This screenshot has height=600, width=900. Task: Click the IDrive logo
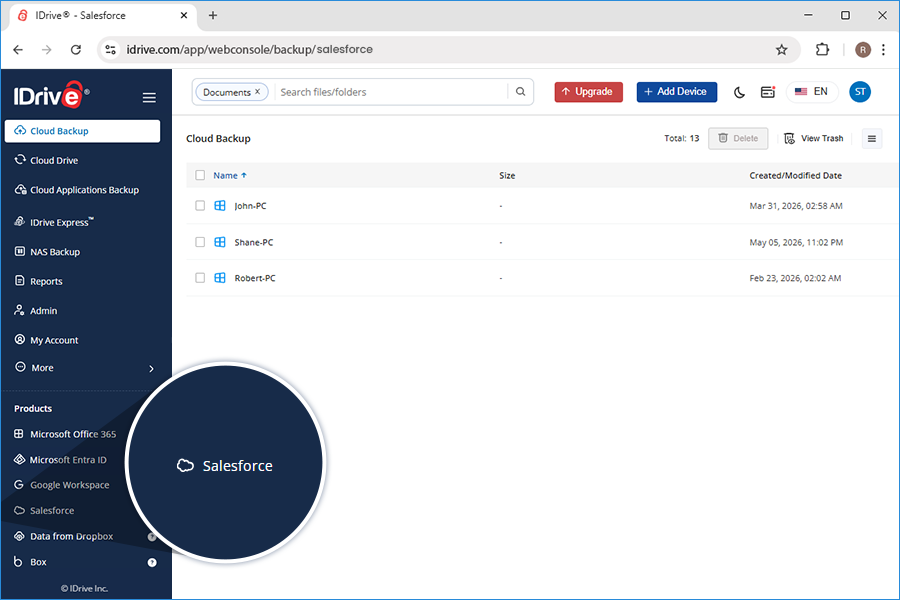(x=51, y=95)
